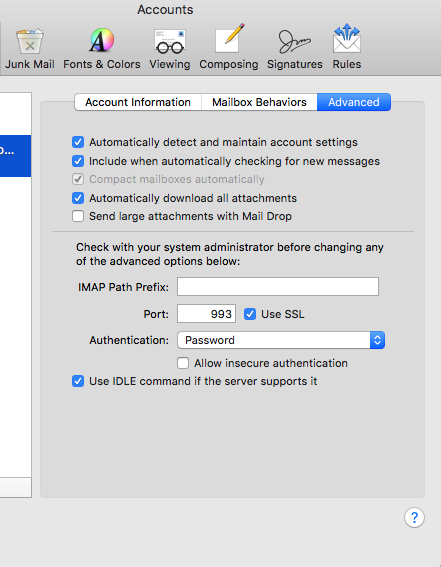Enable Allow insecure authentication
441x567 pixels.
coord(183,363)
